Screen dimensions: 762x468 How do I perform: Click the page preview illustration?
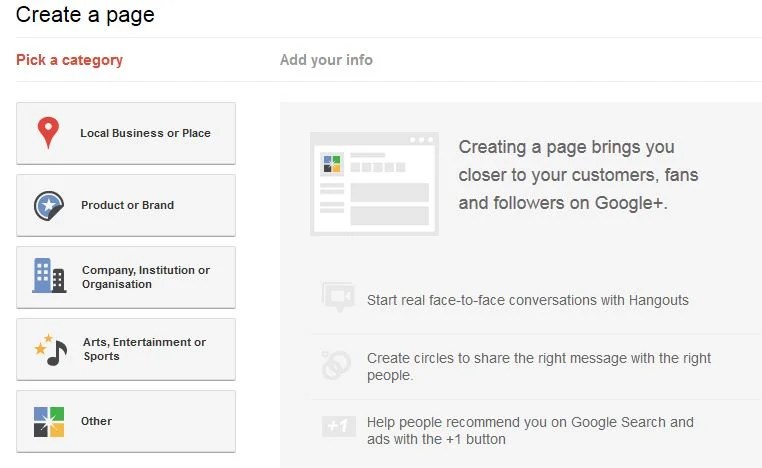374,183
